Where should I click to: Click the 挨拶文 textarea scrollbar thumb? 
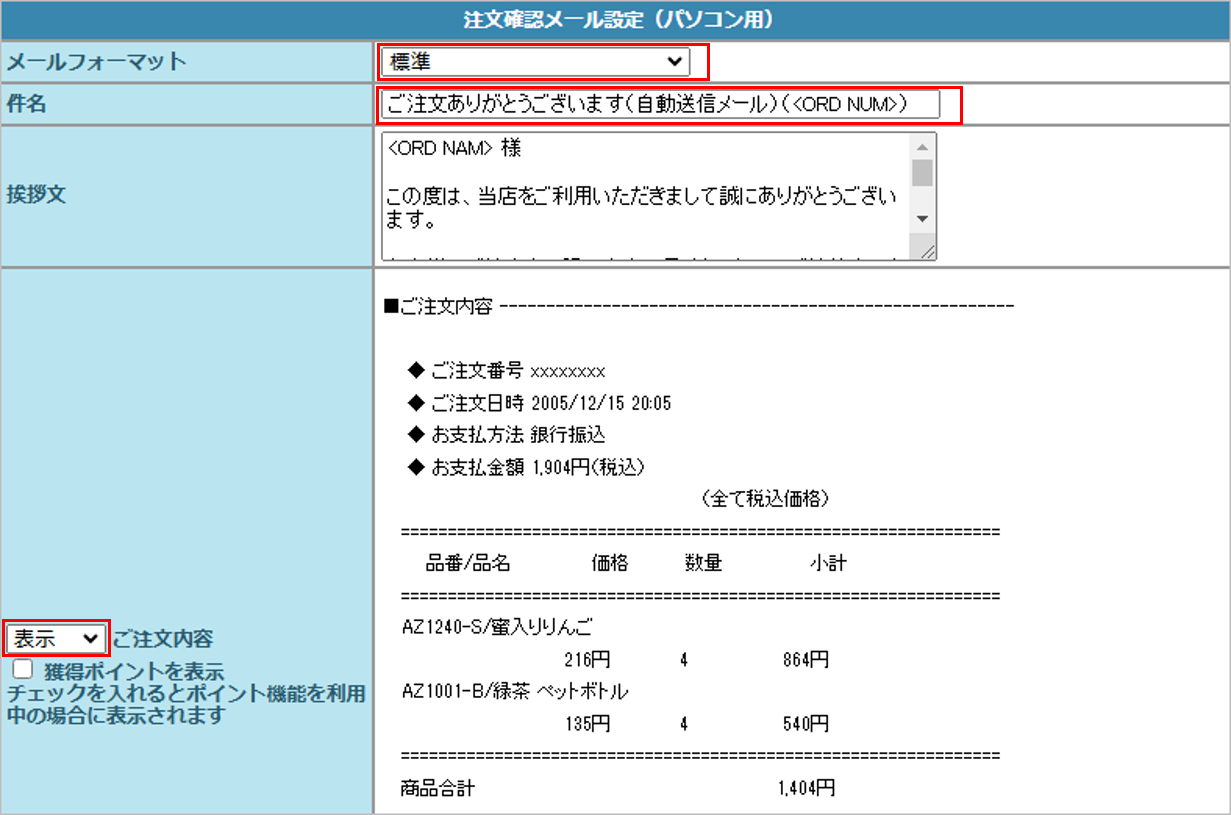pos(923,173)
